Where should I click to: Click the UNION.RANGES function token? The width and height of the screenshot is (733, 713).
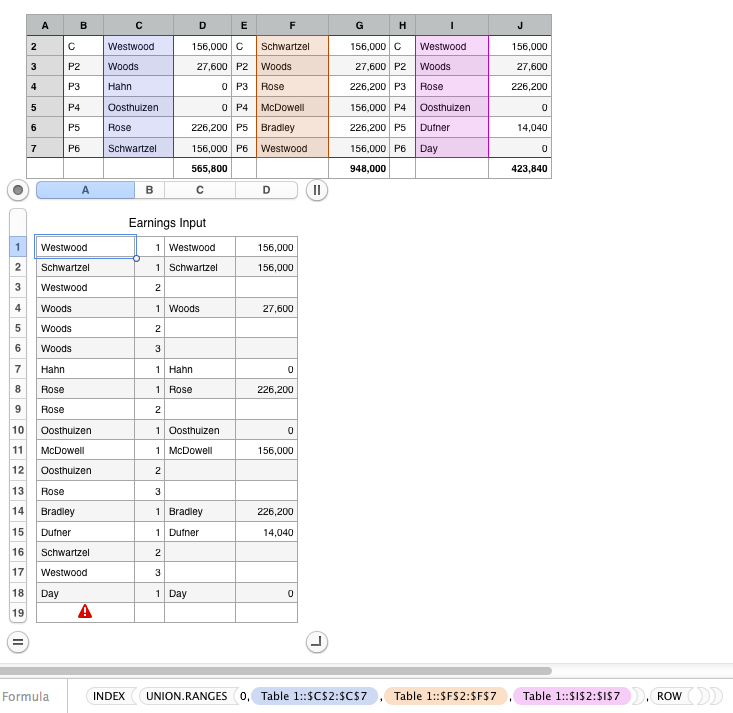coord(187,696)
